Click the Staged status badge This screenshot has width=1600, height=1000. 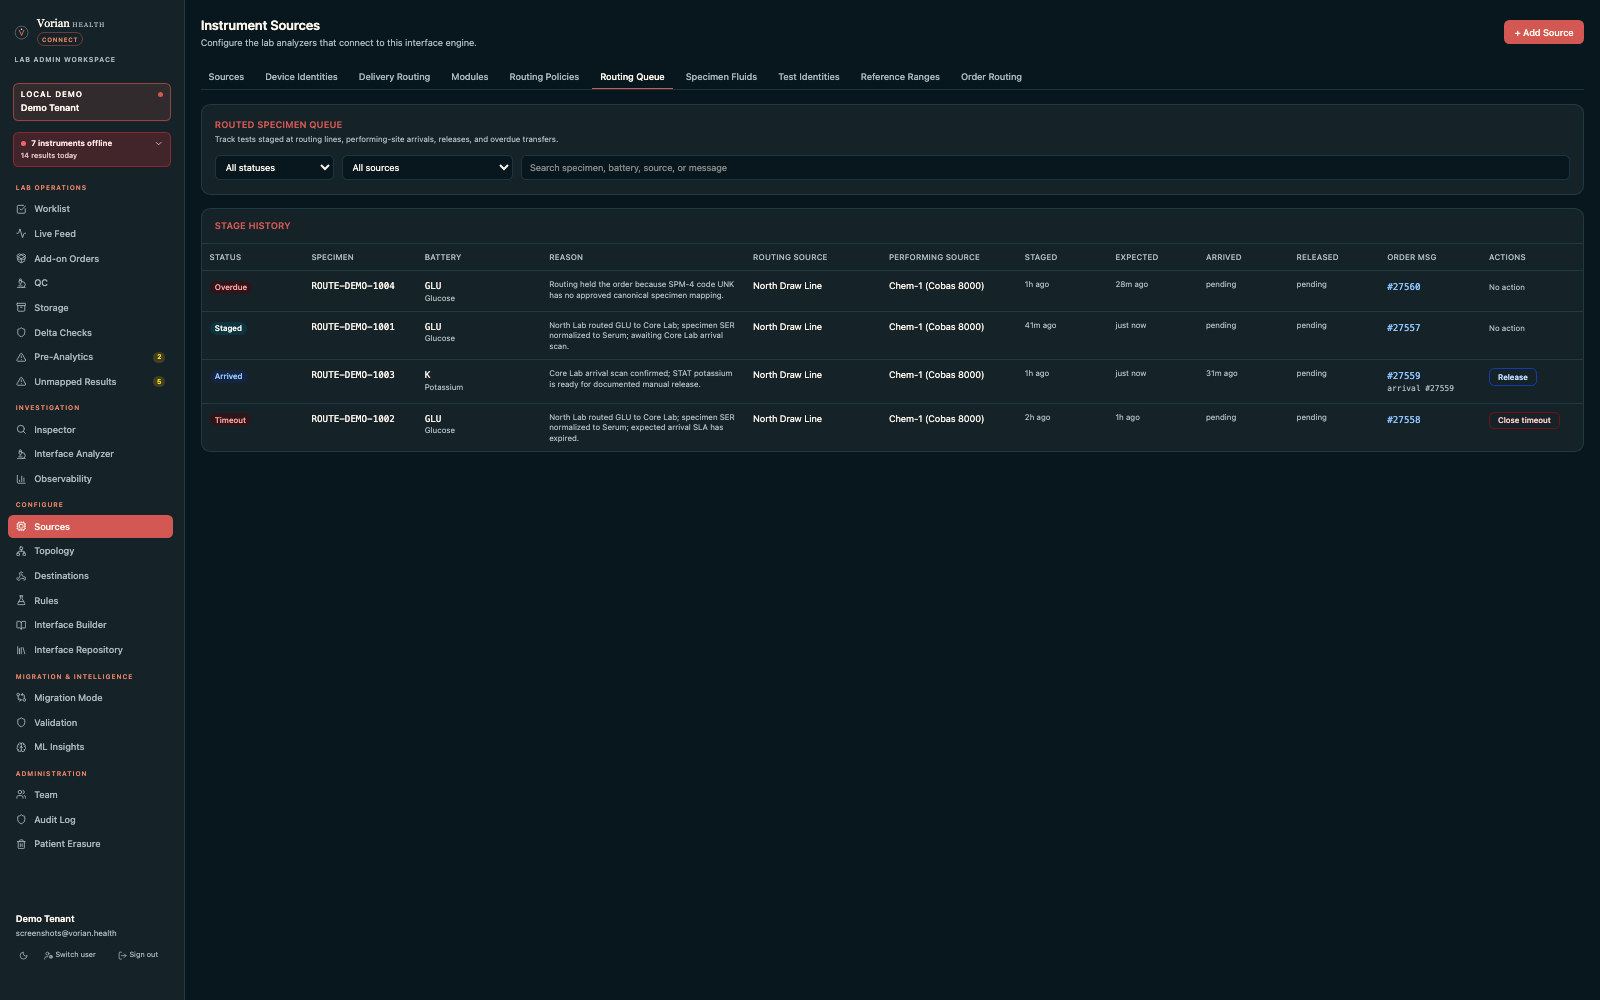(x=228, y=328)
